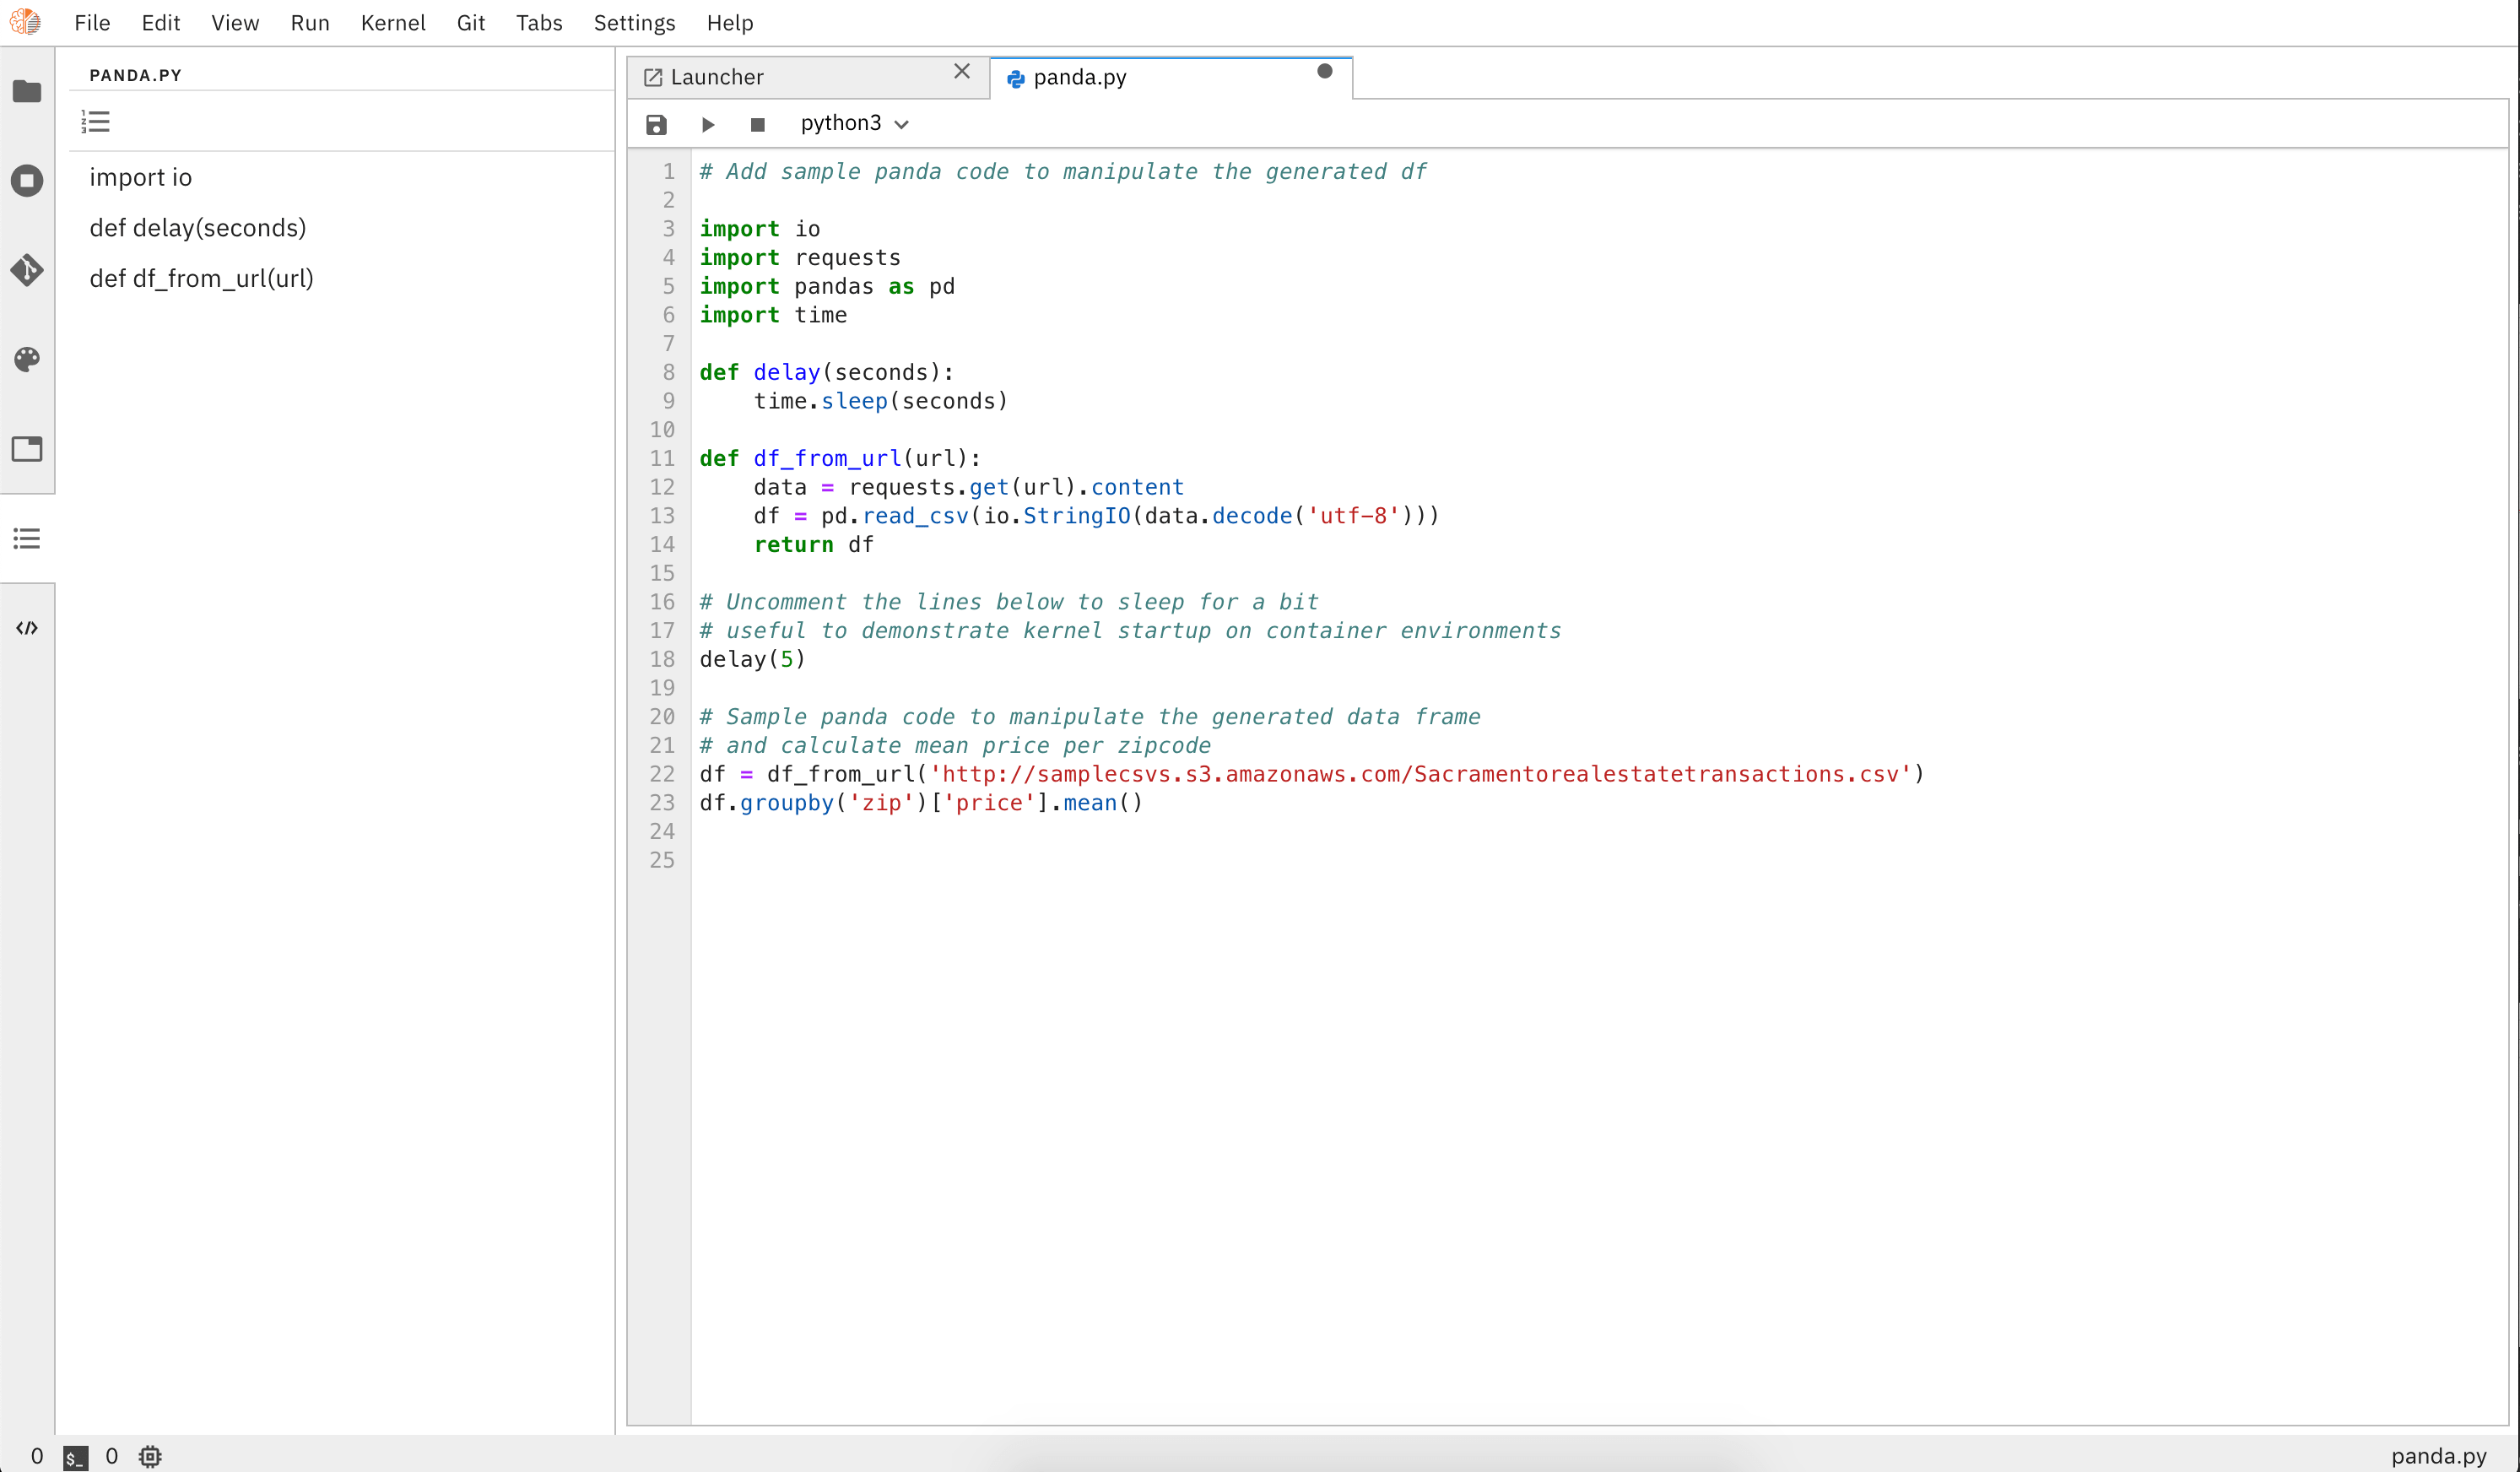This screenshot has width=2520, height=1472.
Task: Click the code snippet angle-bracket icon
Action: pyautogui.click(x=26, y=627)
